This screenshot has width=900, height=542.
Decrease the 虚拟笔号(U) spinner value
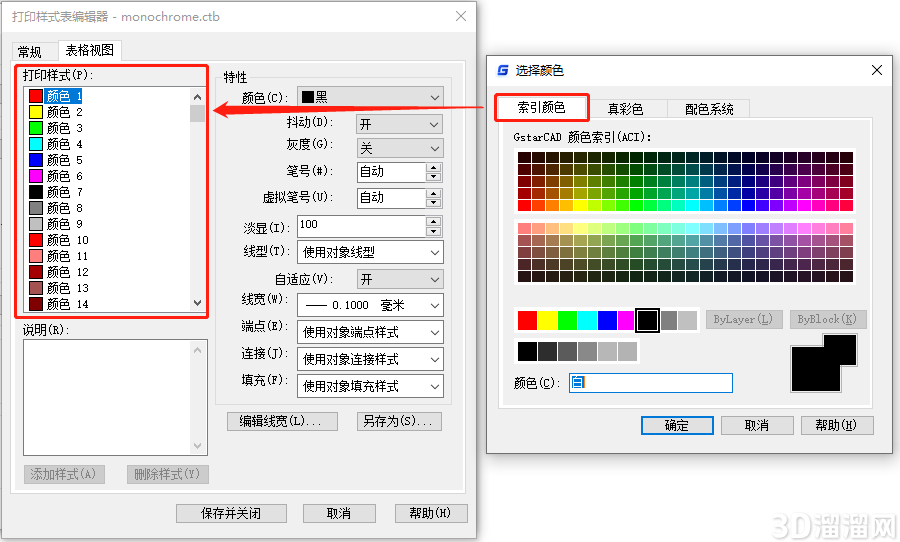click(x=434, y=203)
